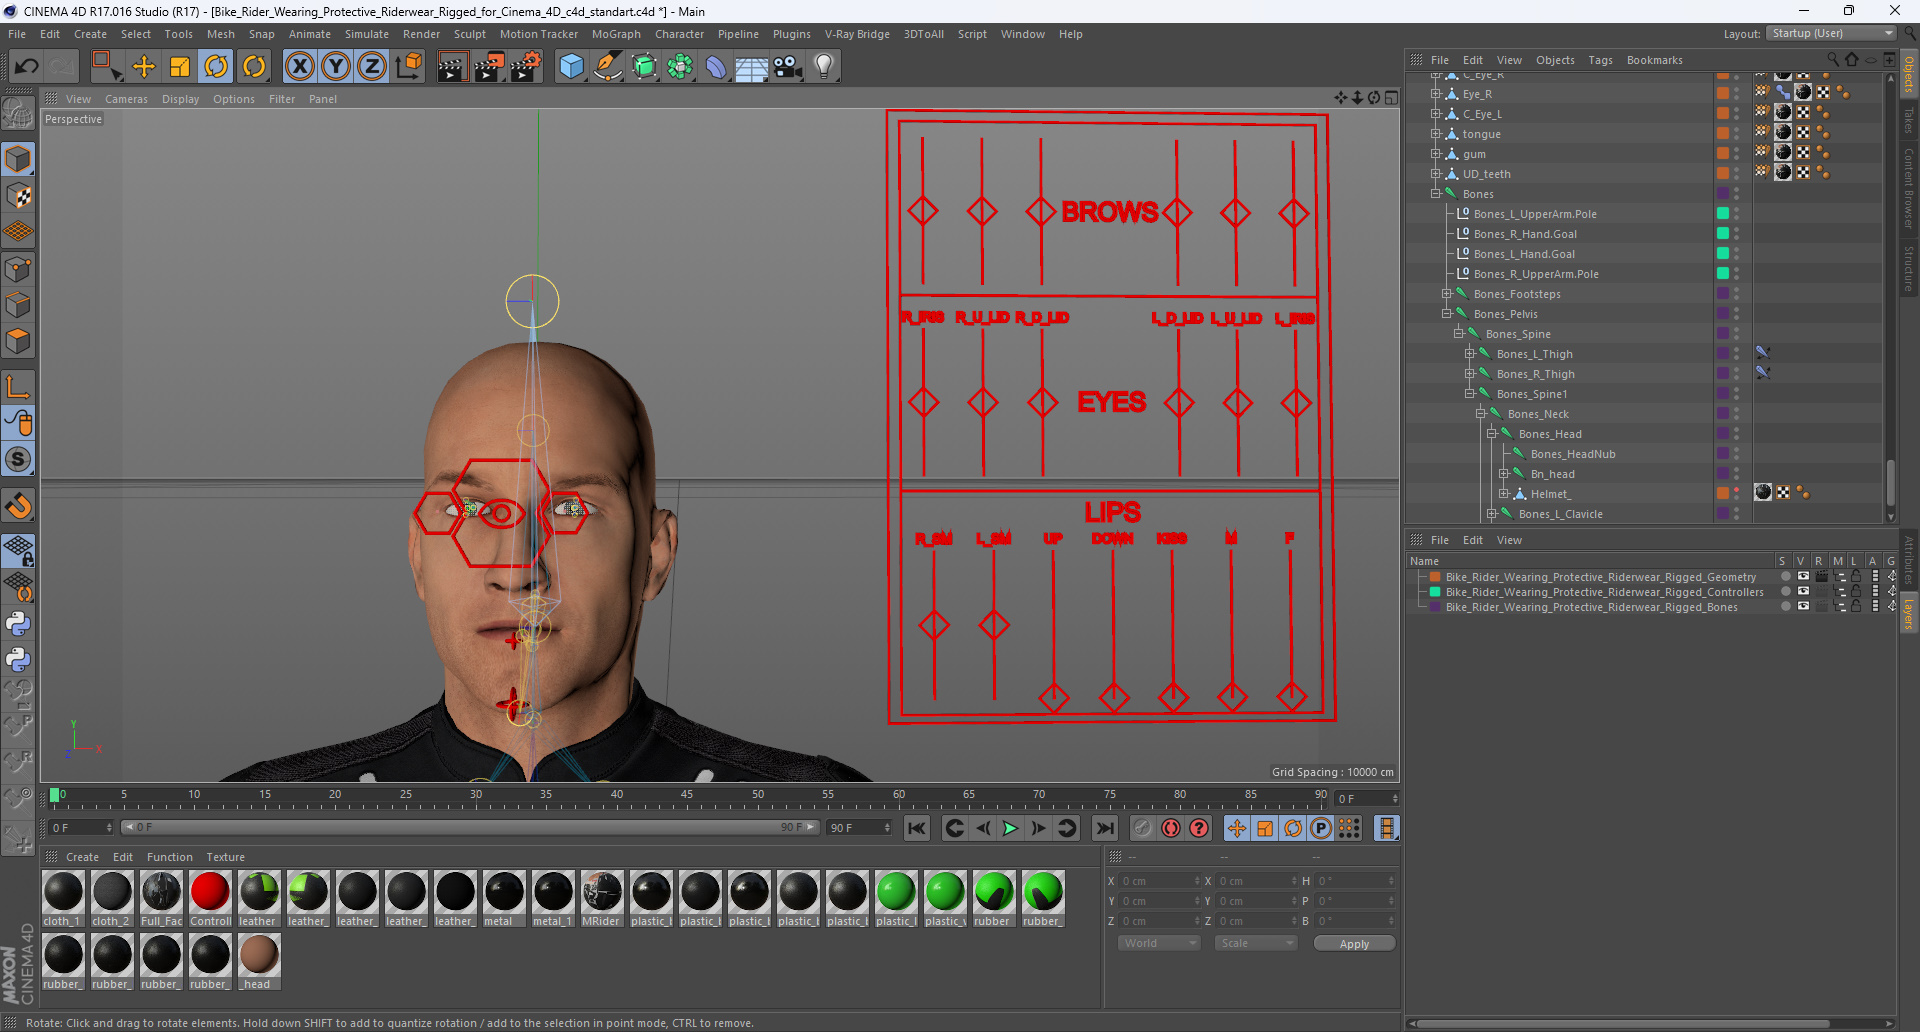This screenshot has width=1920, height=1032.
Task: Add a Camera object
Action: pos(788,67)
